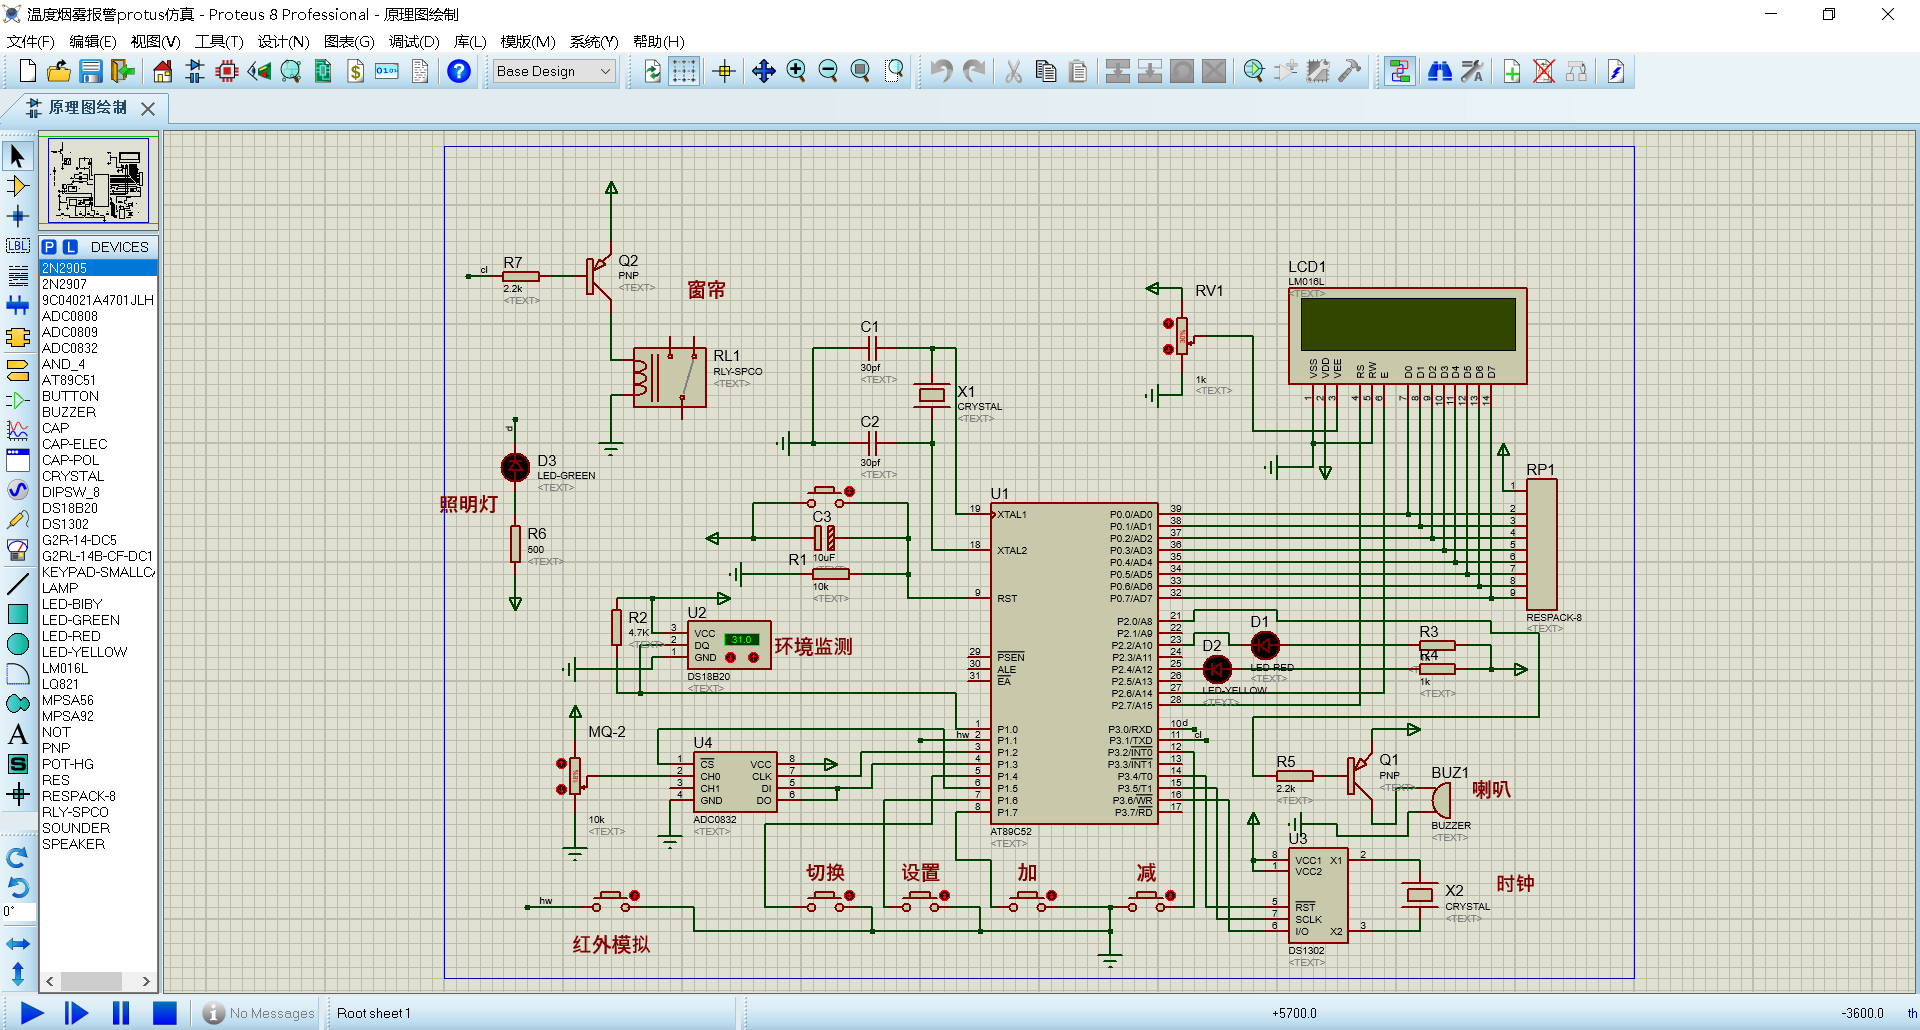
Task: Select generator mode sine icon
Action: click(18, 490)
